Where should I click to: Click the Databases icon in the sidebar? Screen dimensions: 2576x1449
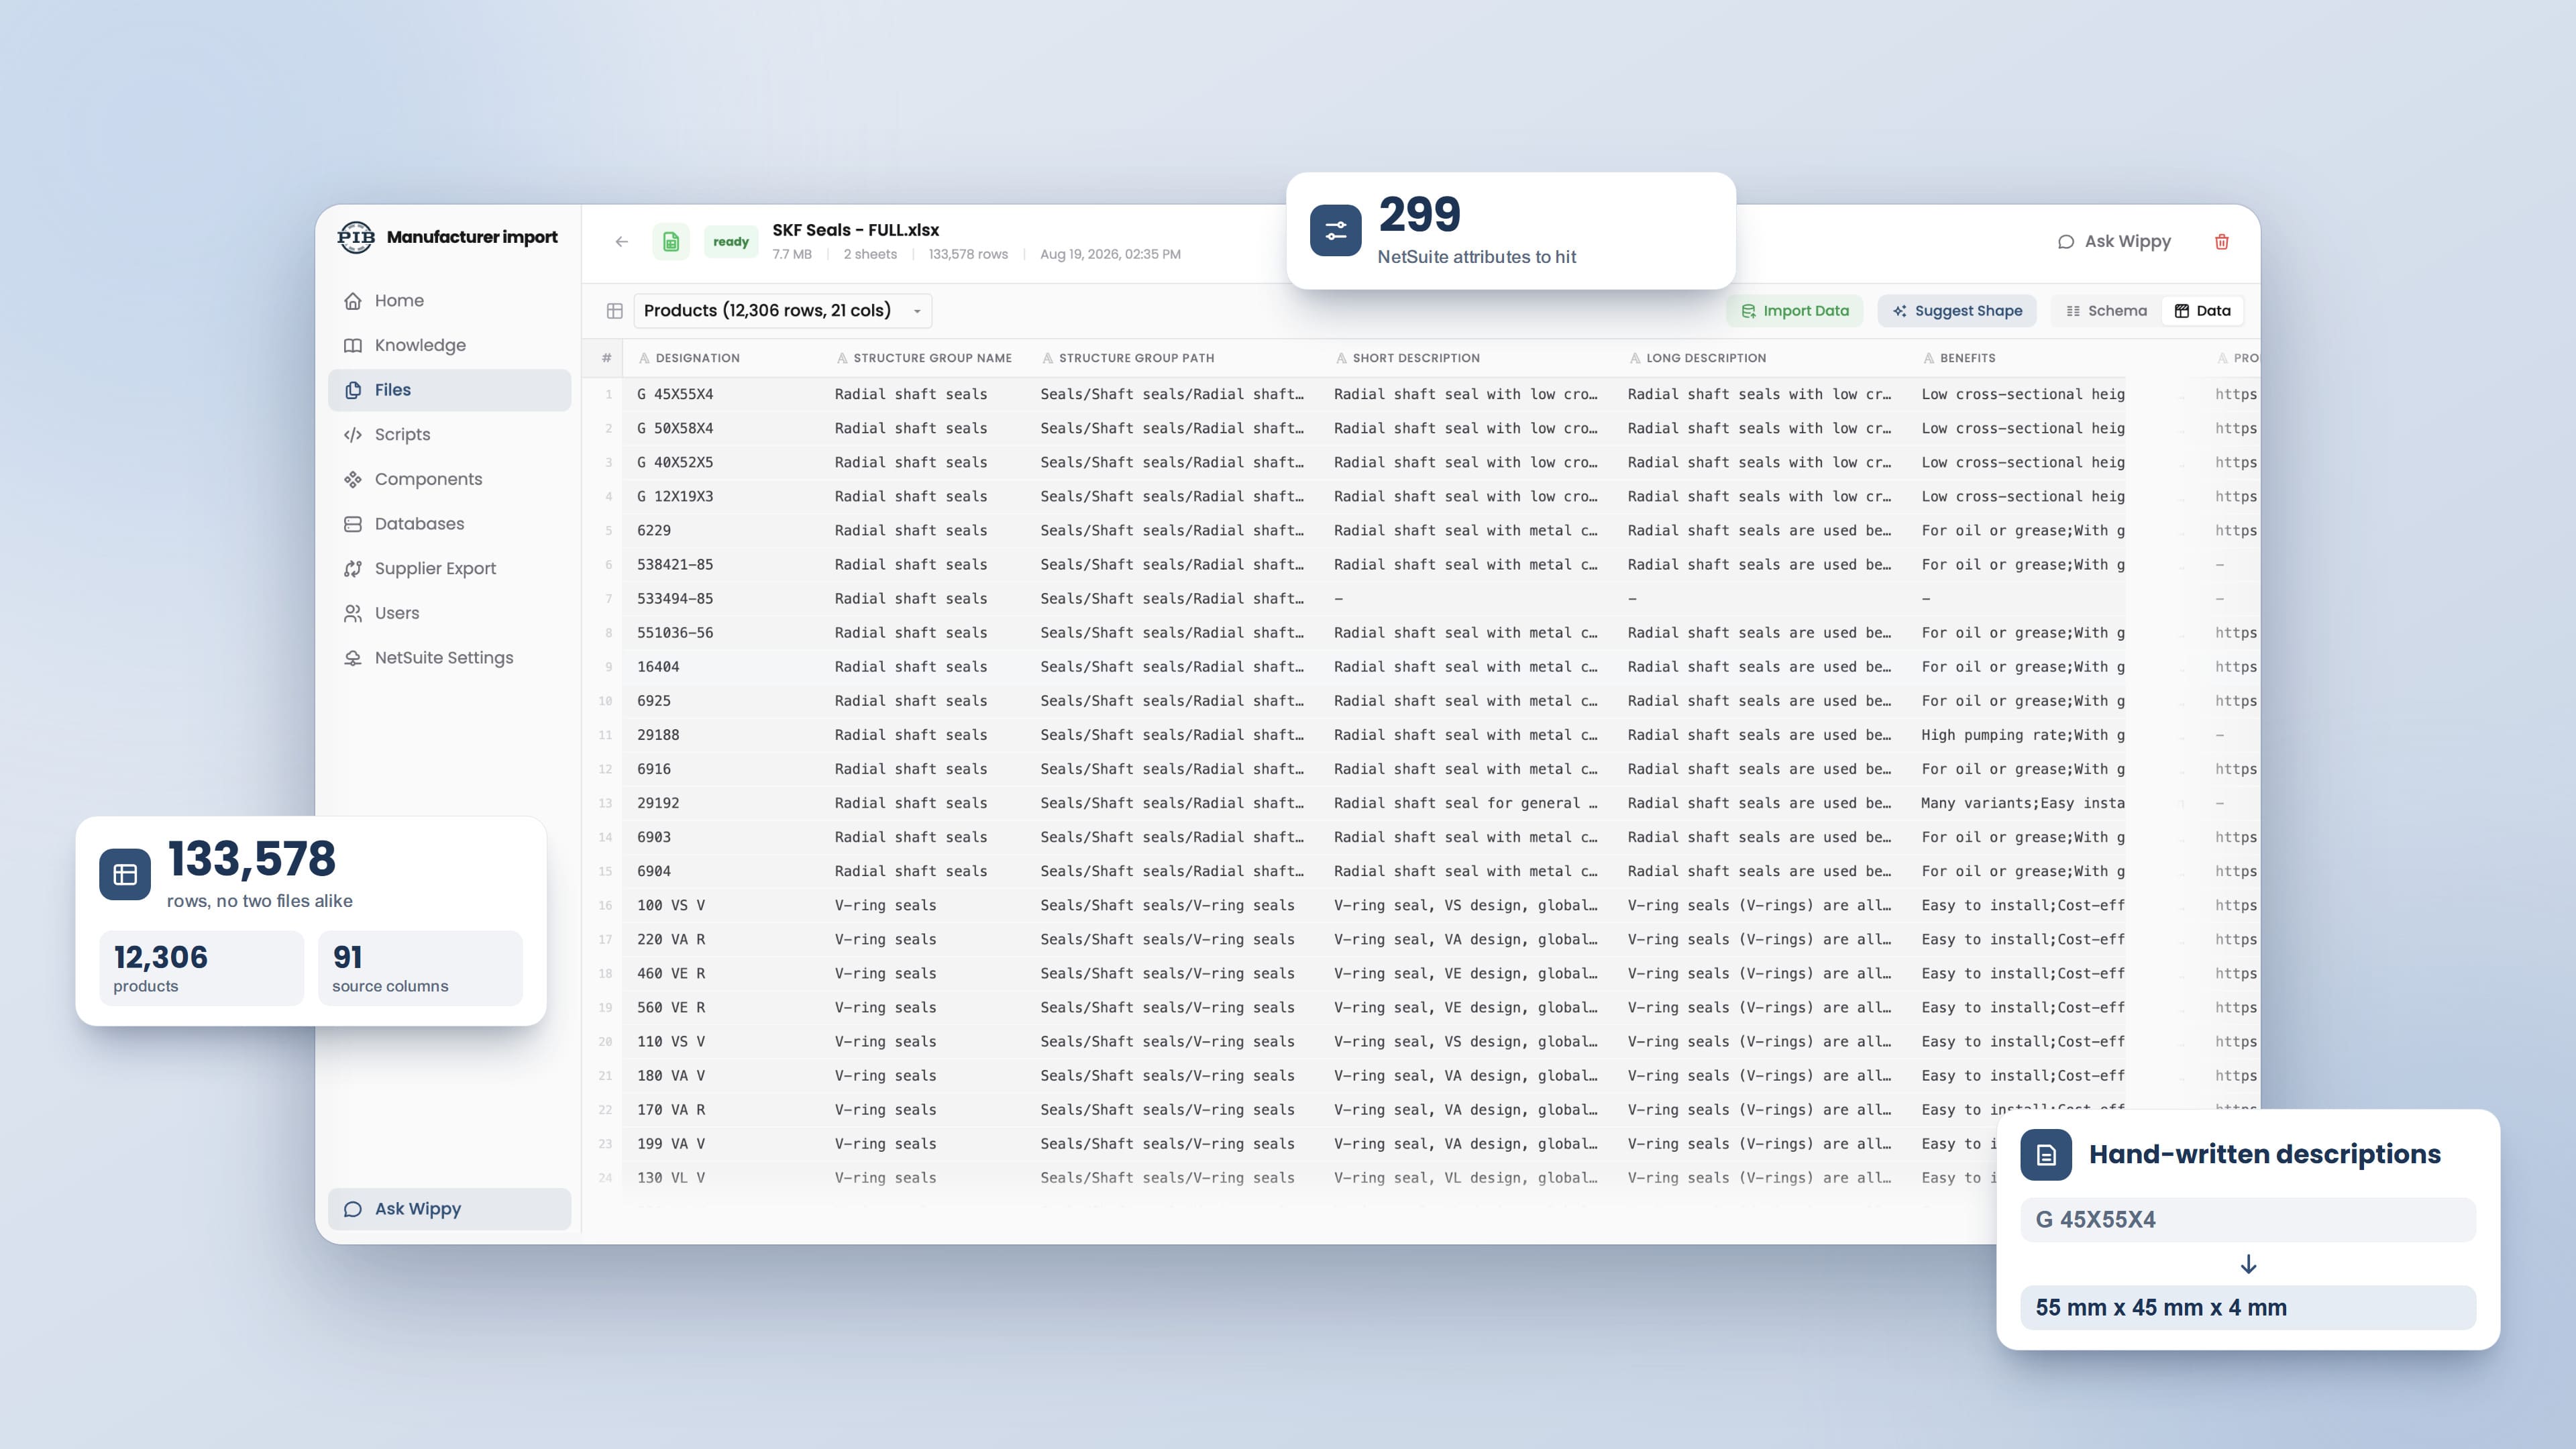[x=352, y=524]
